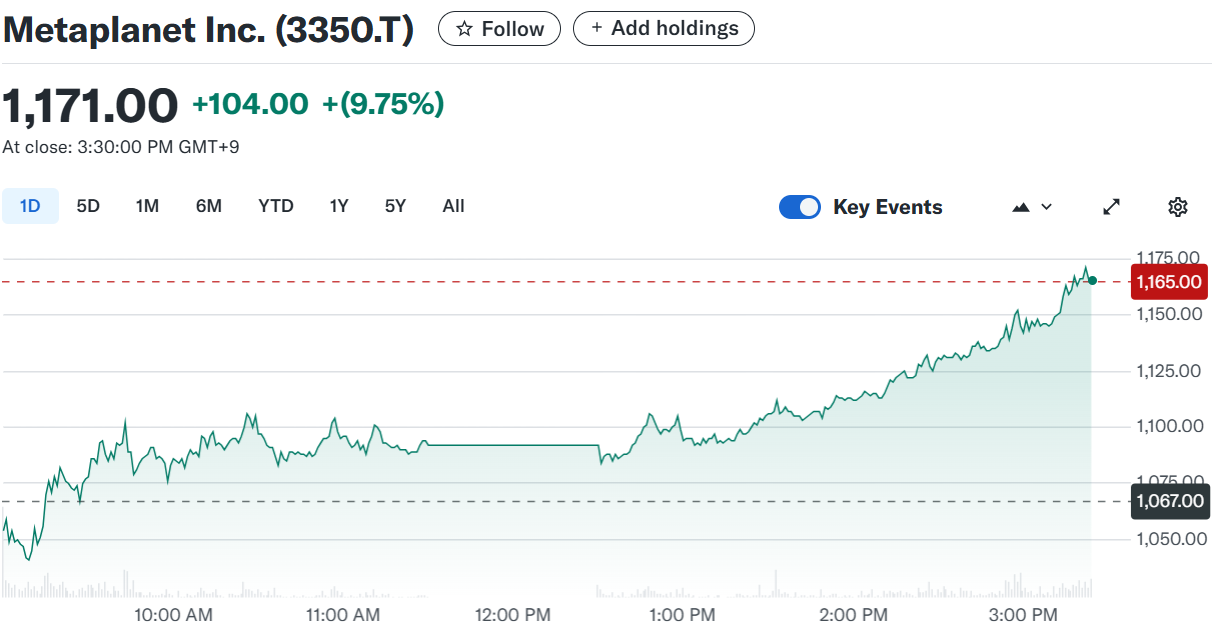
Task: Switch to the YTD view
Action: point(275,205)
